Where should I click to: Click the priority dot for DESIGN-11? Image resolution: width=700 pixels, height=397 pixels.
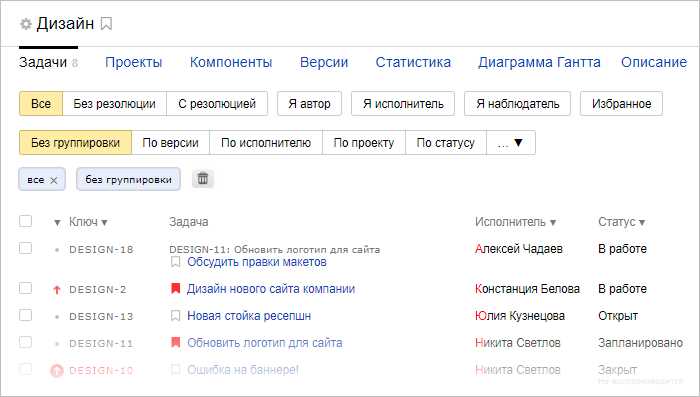[57, 344]
